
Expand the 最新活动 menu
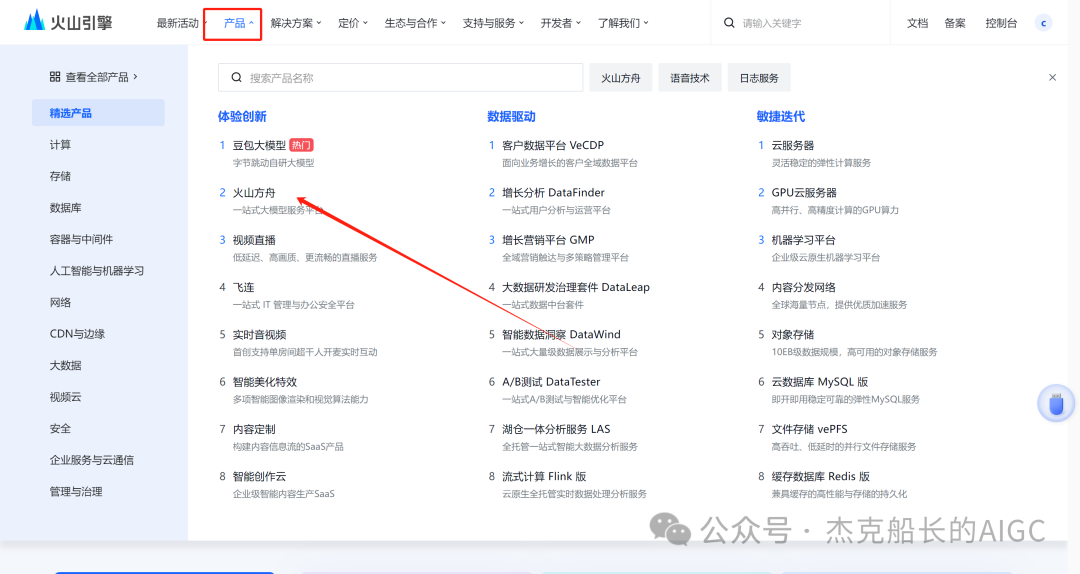[181, 23]
